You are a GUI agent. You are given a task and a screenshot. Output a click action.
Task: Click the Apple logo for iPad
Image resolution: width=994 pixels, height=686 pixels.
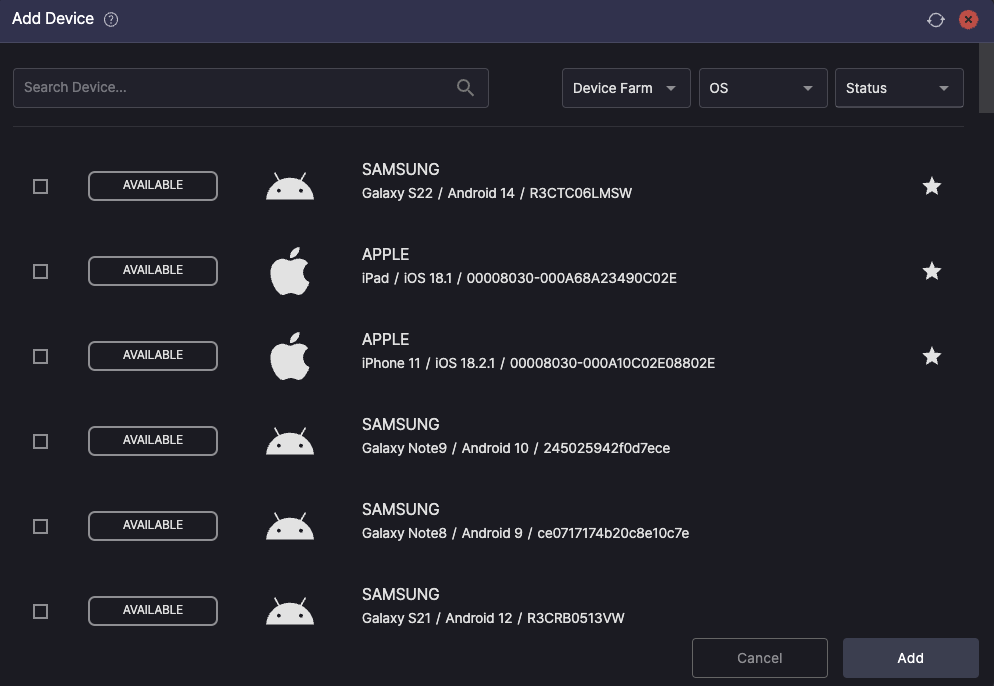[x=290, y=271]
